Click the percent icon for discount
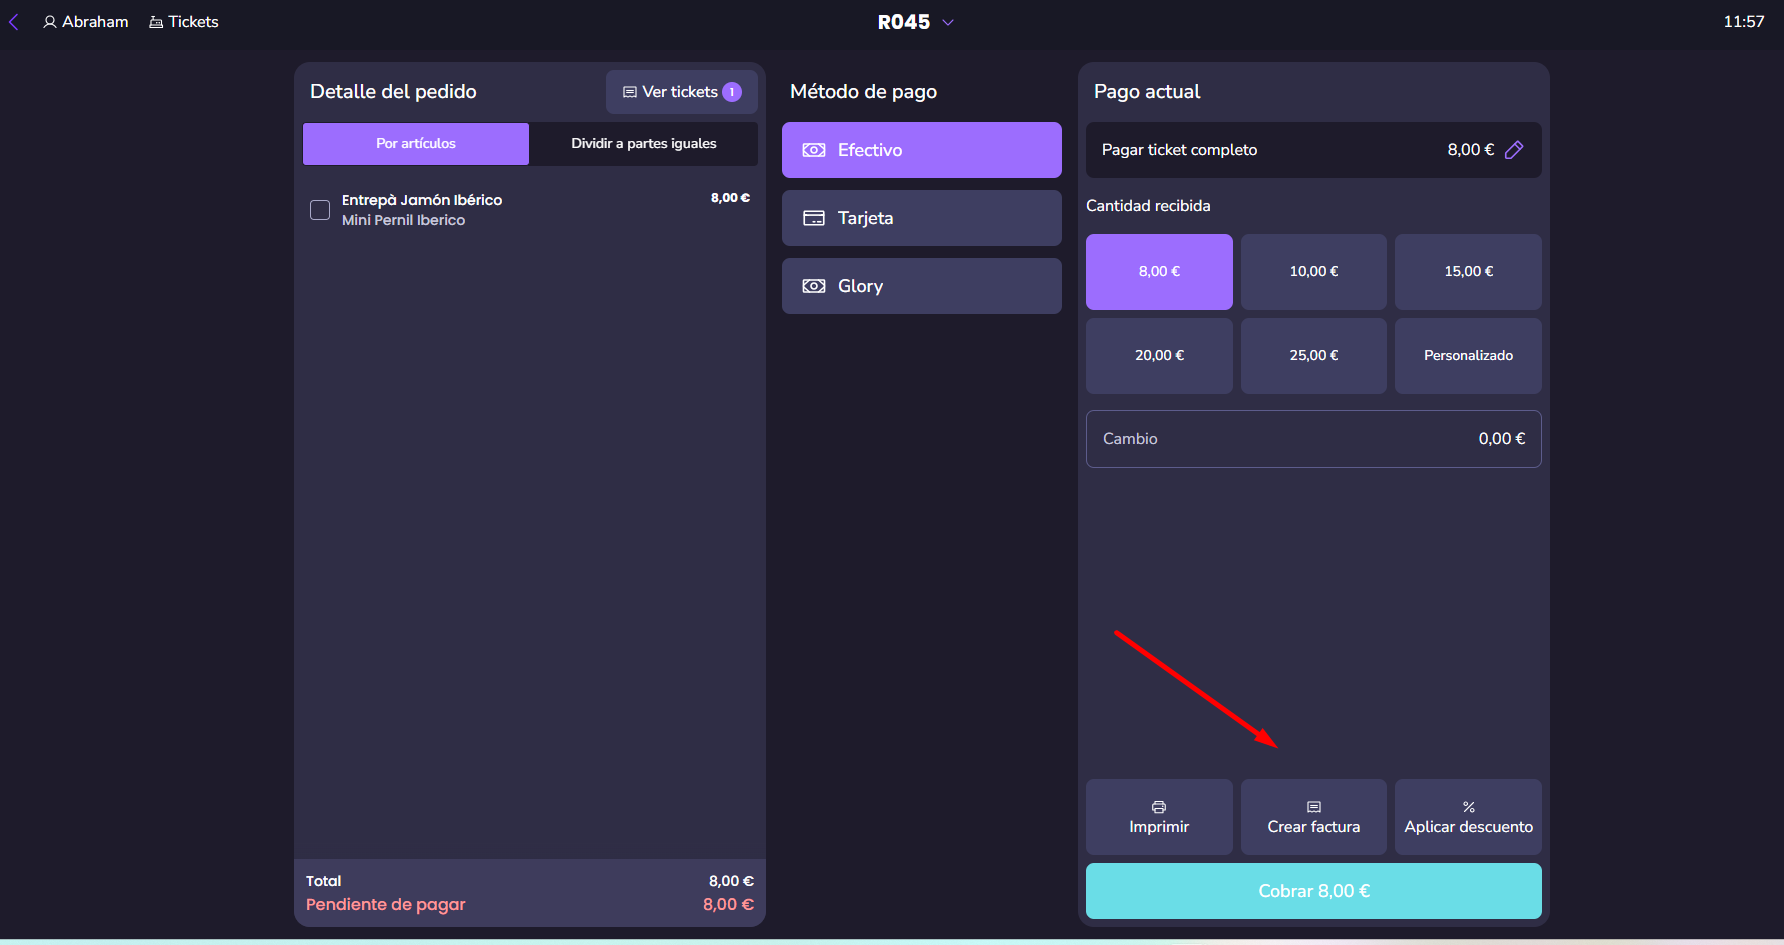Image resolution: width=1784 pixels, height=945 pixels. pyautogui.click(x=1468, y=807)
